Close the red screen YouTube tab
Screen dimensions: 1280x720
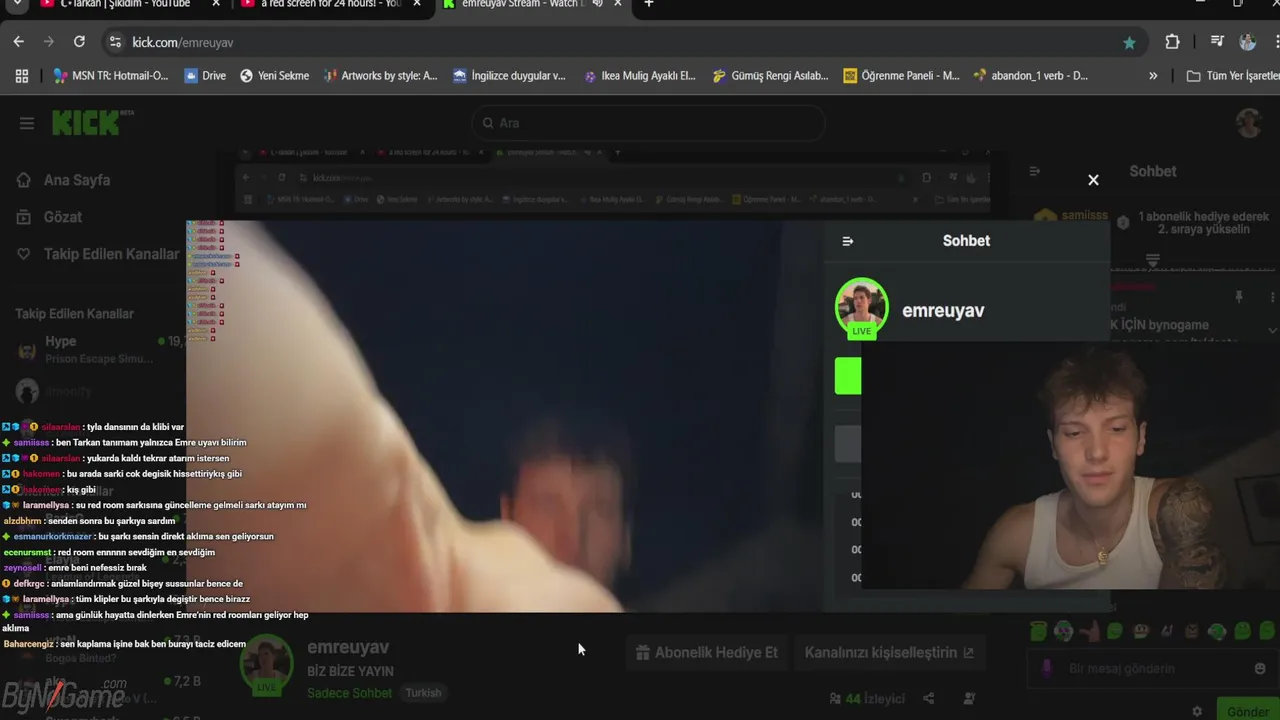pos(417,4)
